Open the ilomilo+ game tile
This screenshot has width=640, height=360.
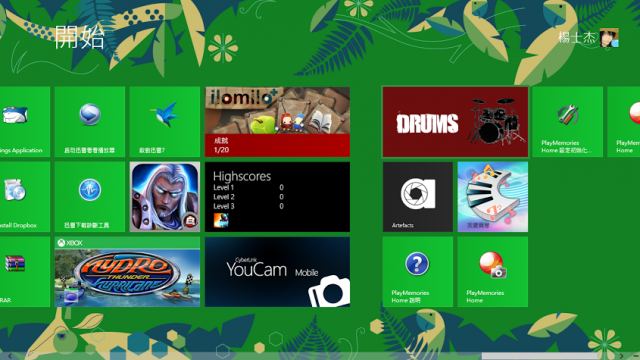point(277,122)
